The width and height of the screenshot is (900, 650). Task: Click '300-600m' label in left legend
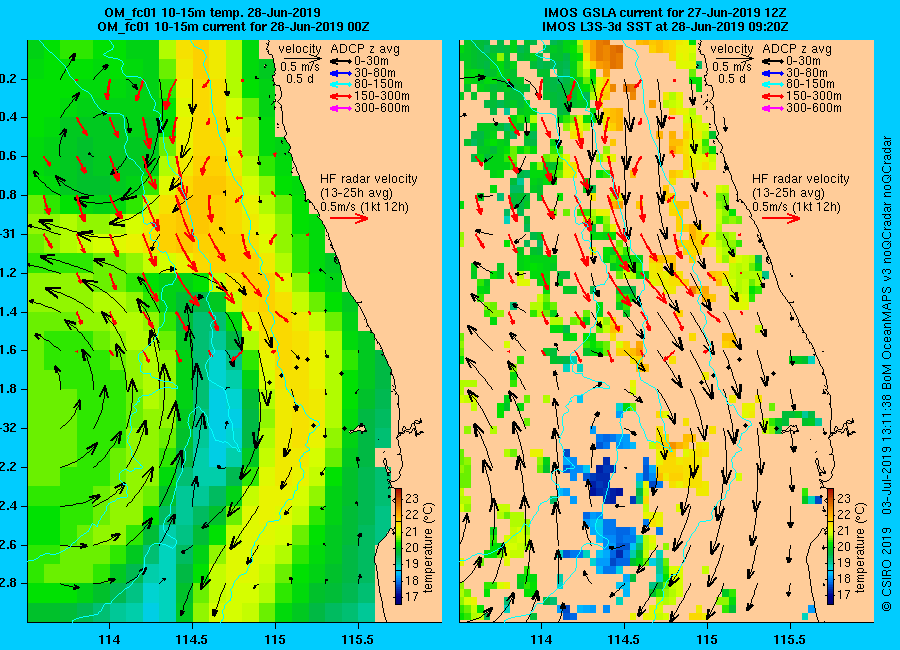coord(382,108)
